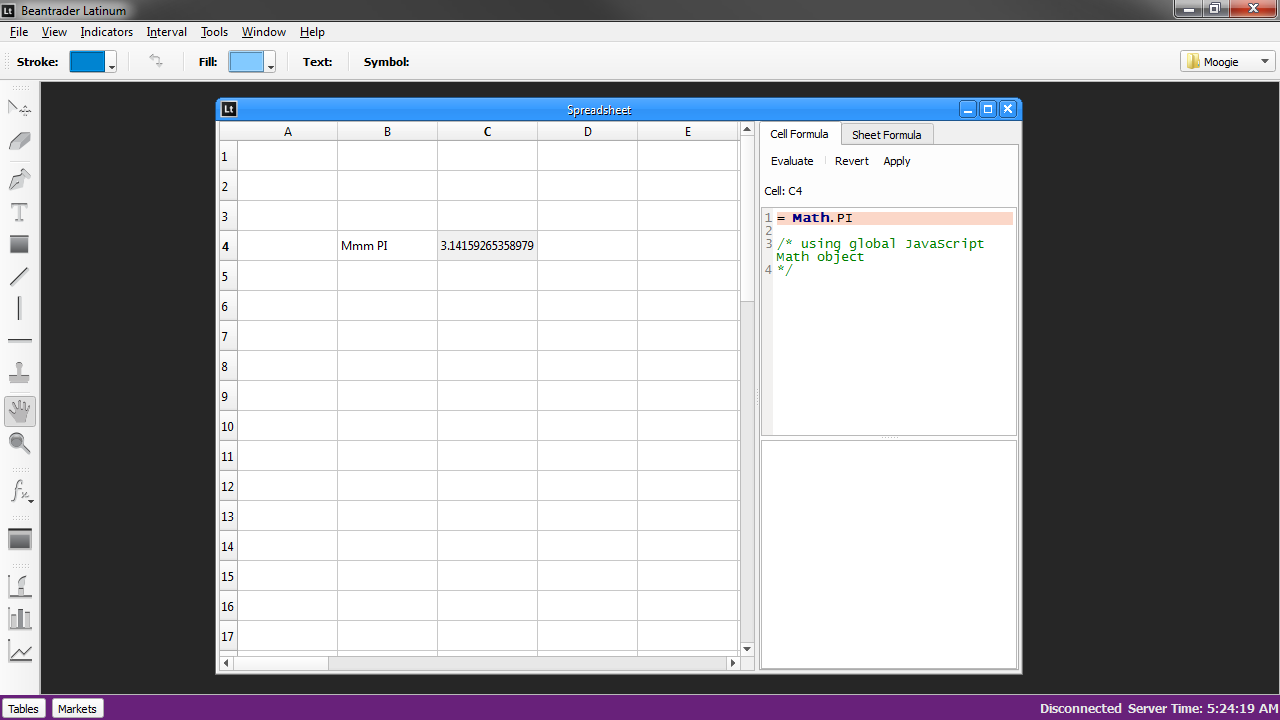Click row header 10

[x=228, y=426]
